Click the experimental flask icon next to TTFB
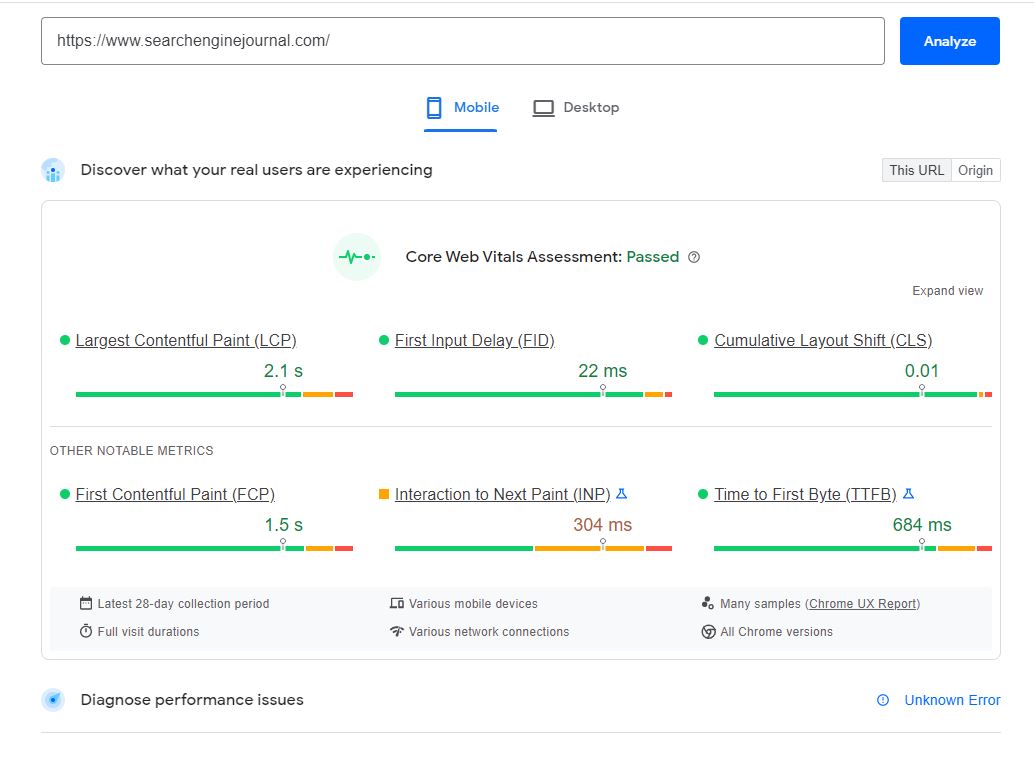The image size is (1034, 774). coord(907,492)
